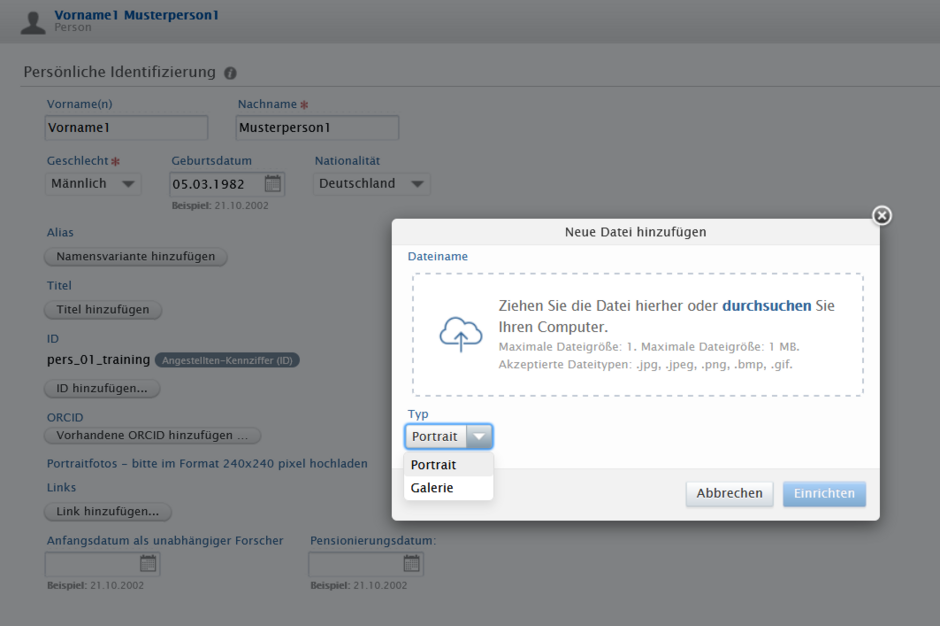Click the Nachname input field
This screenshot has width=940, height=626.
[317, 128]
